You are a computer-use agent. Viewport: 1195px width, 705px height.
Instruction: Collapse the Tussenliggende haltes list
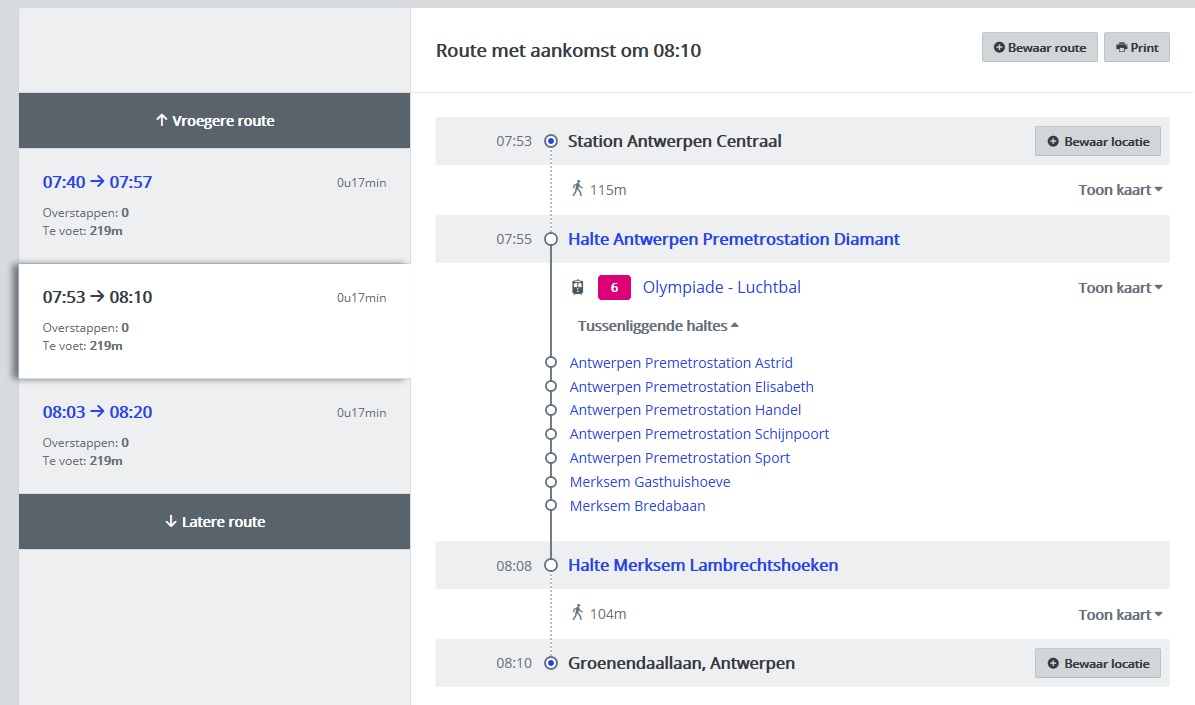(658, 326)
